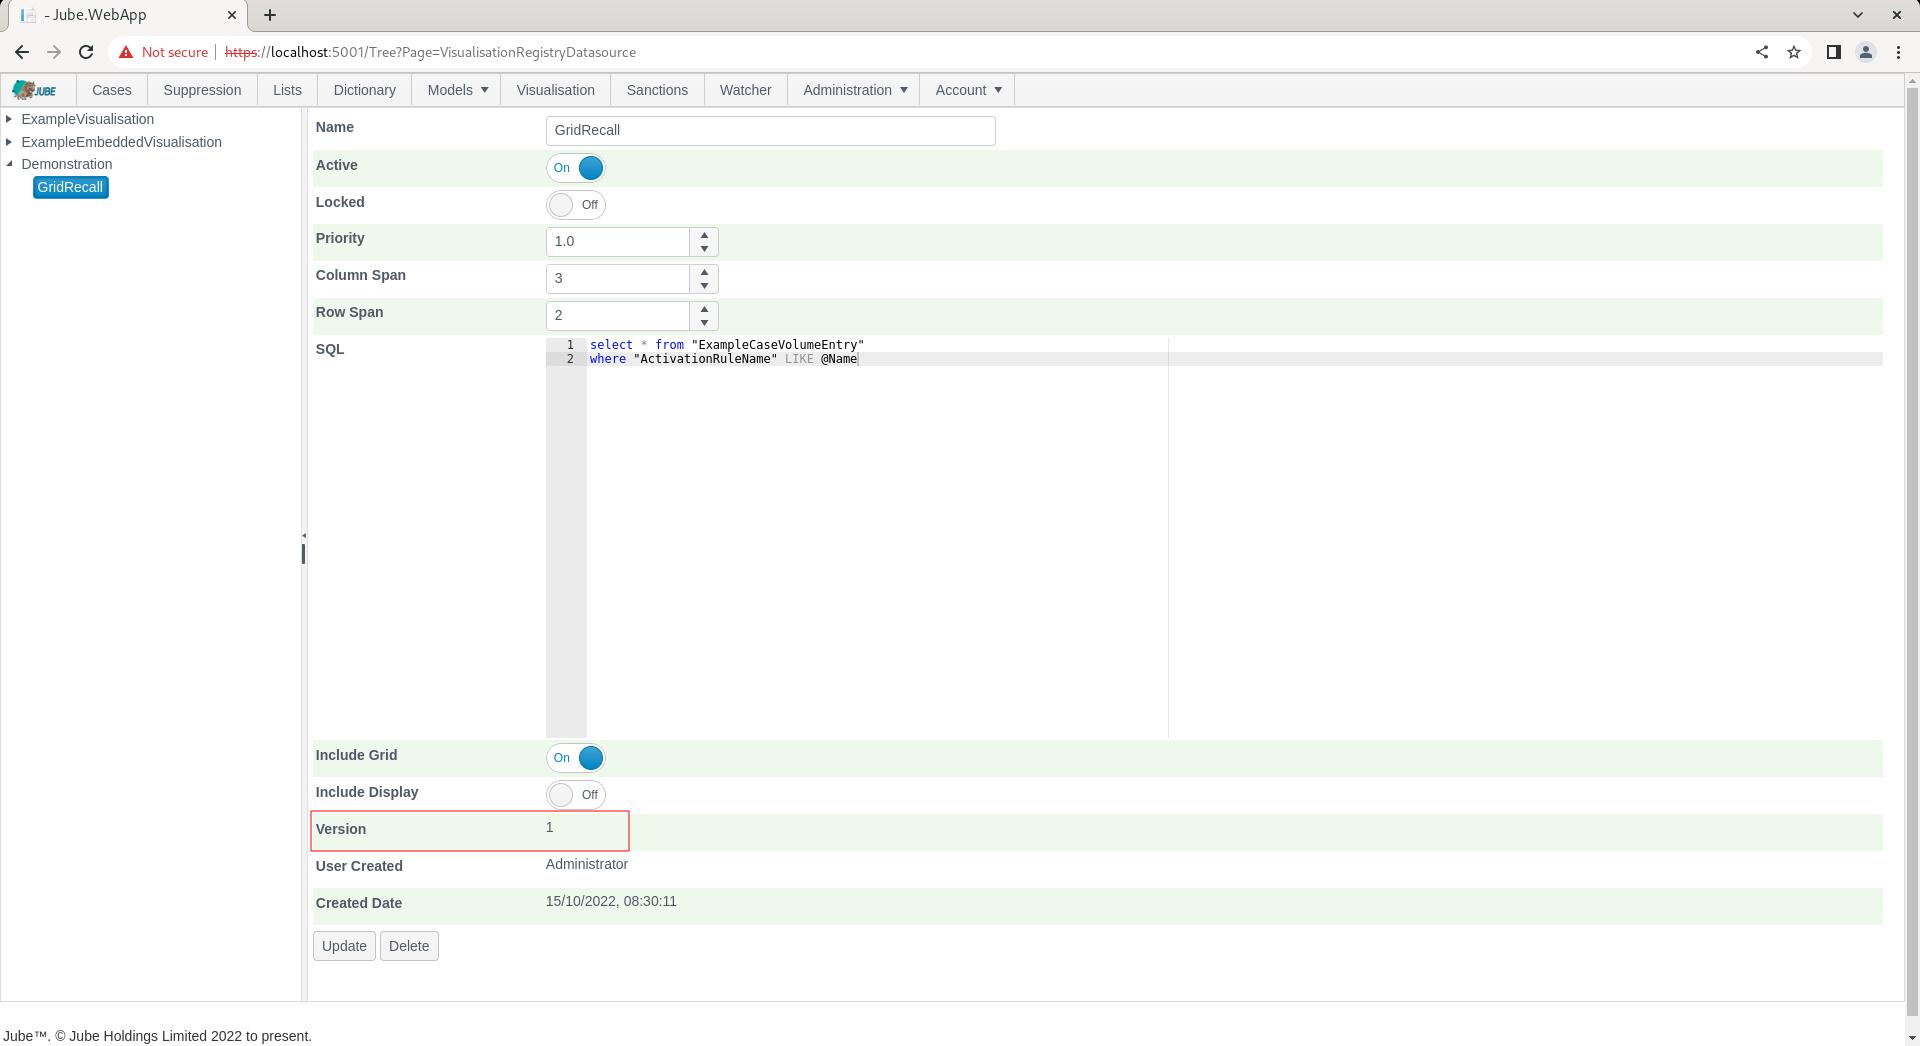This screenshot has height=1046, width=1920.
Task: Go back to previous page
Action: point(22,52)
